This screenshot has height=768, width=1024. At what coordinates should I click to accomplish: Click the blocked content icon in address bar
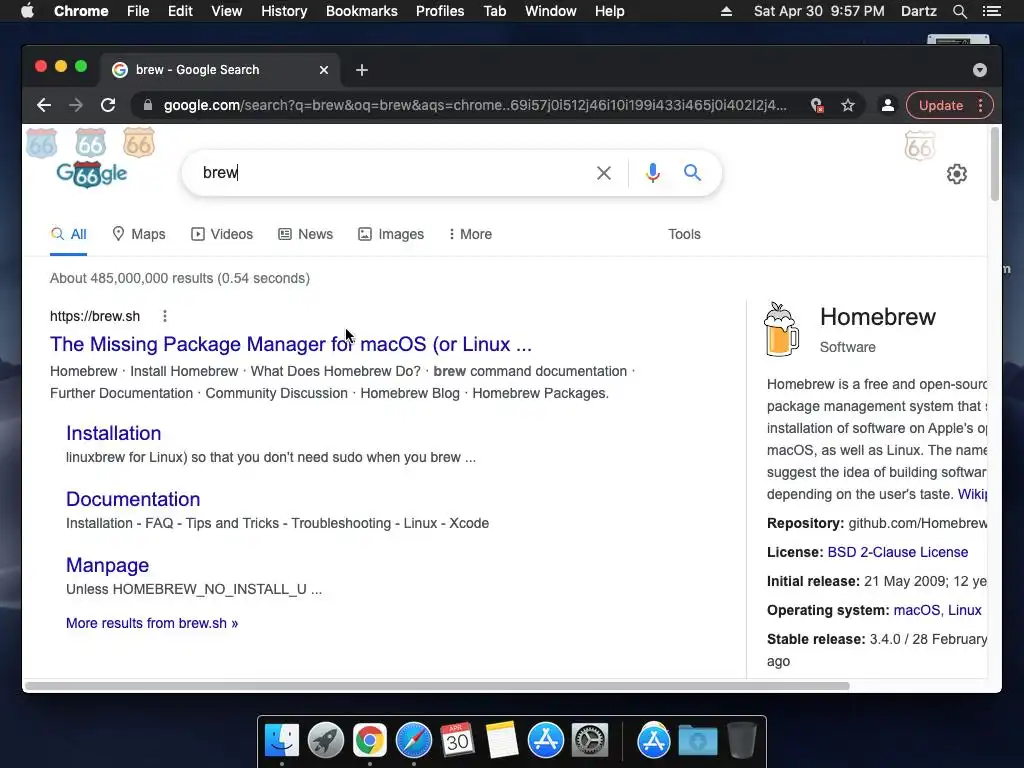click(x=816, y=105)
